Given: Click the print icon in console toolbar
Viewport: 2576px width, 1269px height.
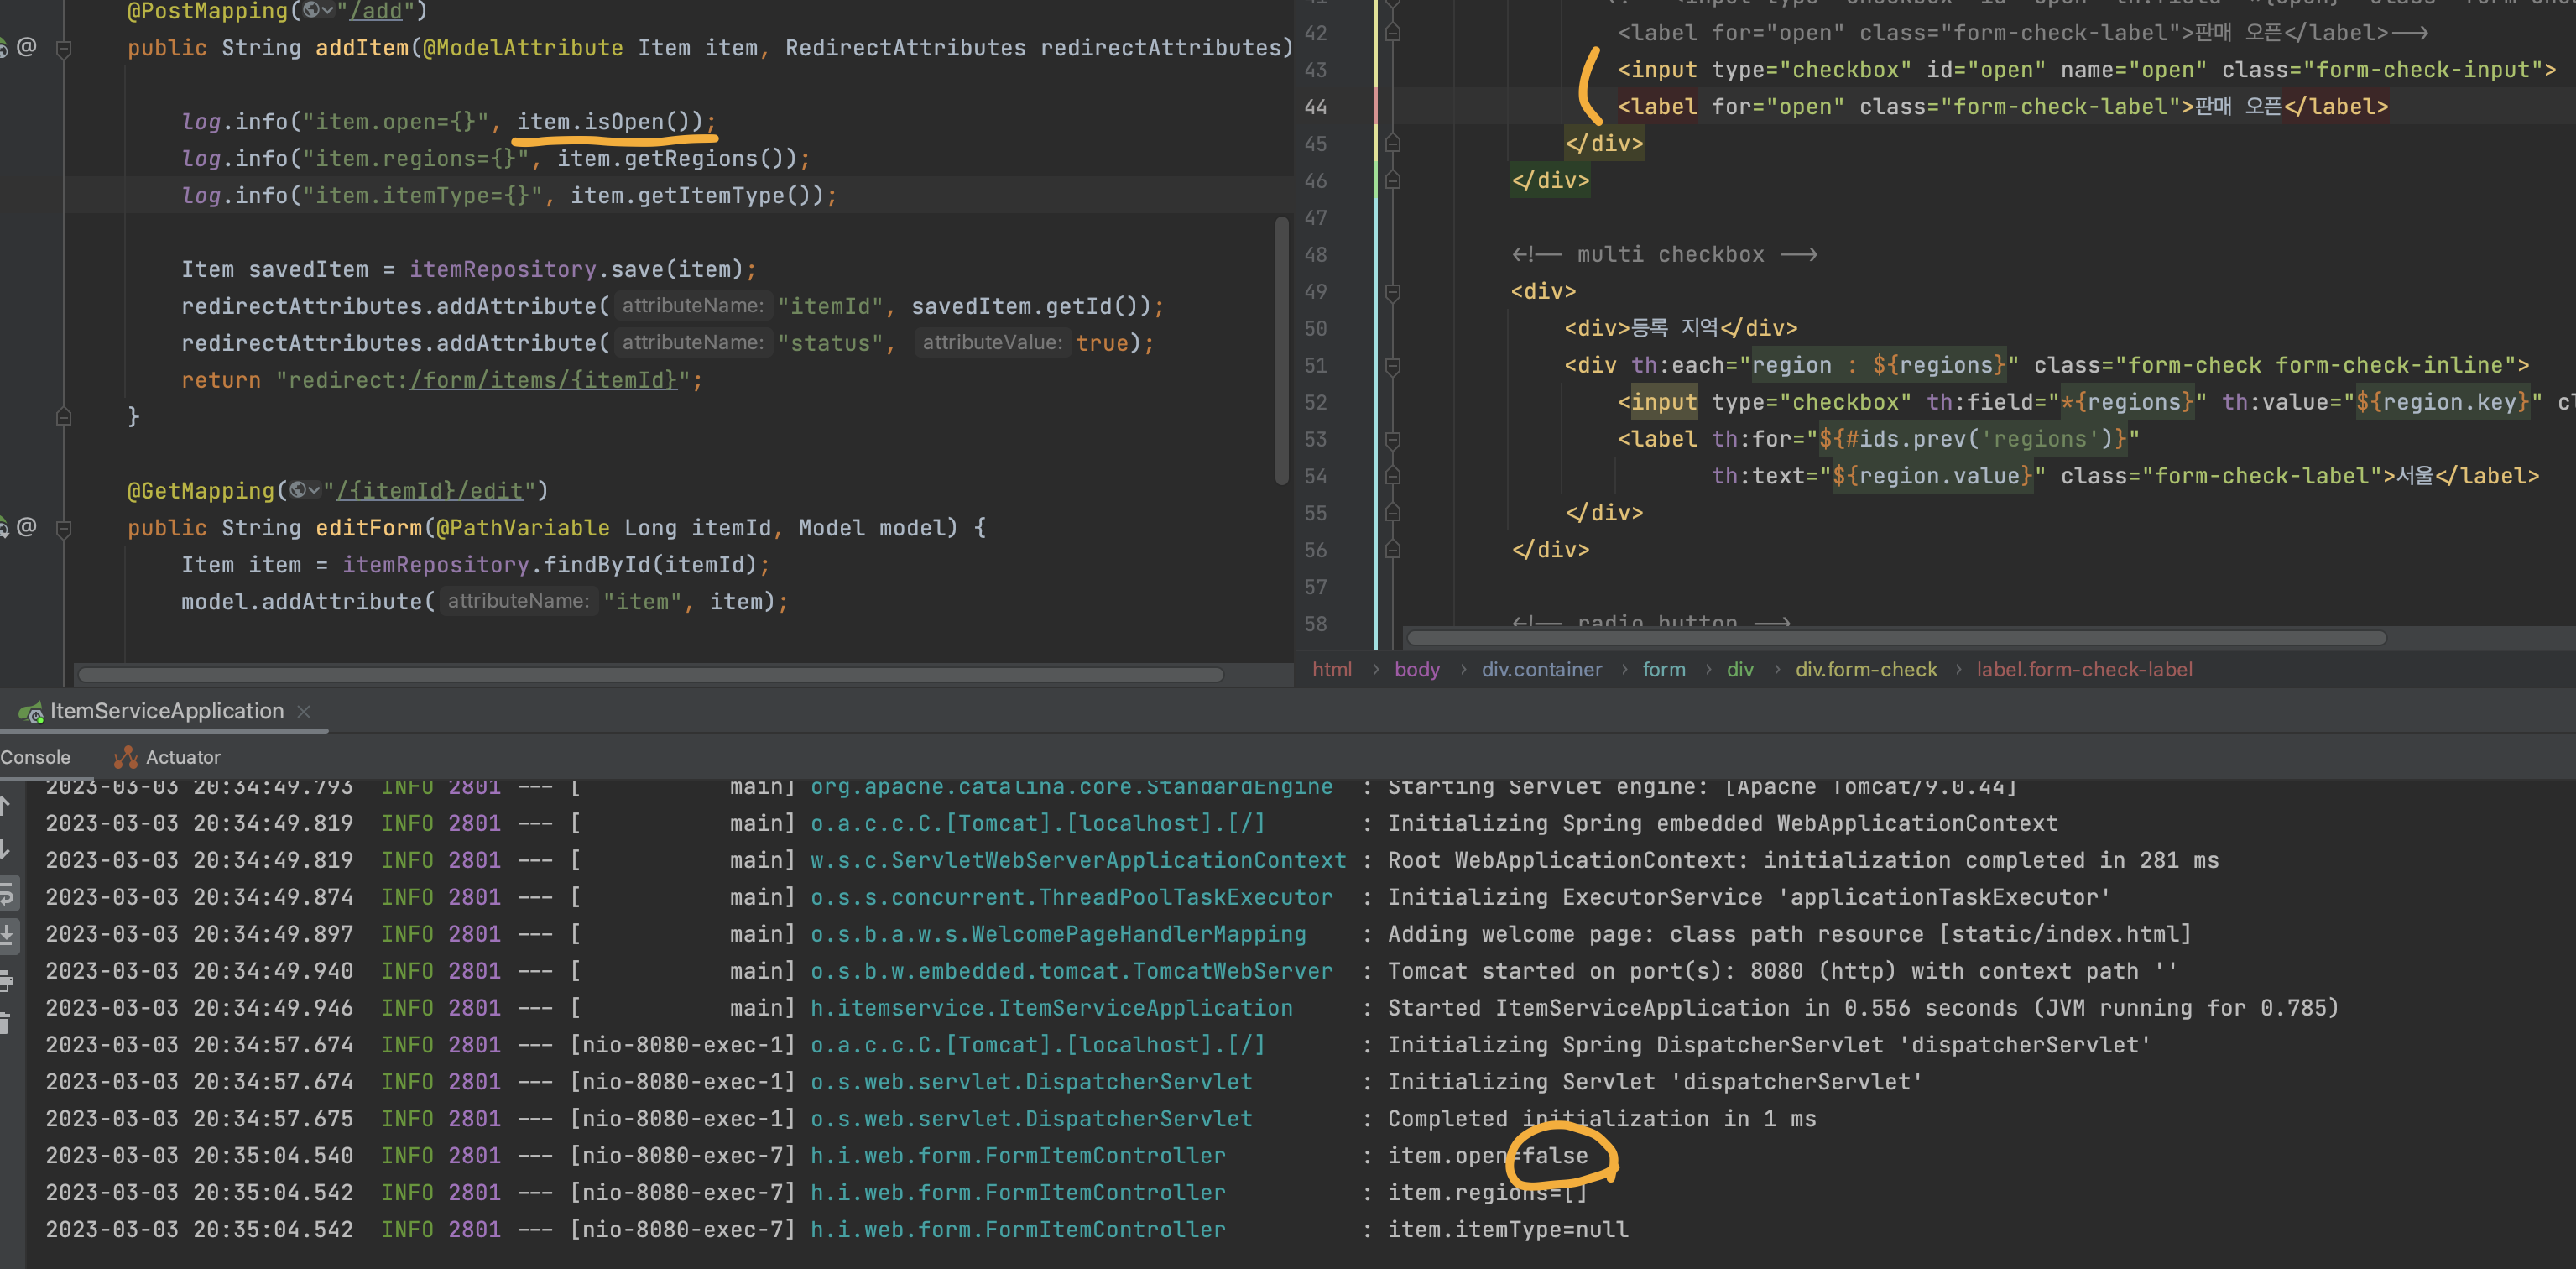Looking at the screenshot, I should 6,980.
